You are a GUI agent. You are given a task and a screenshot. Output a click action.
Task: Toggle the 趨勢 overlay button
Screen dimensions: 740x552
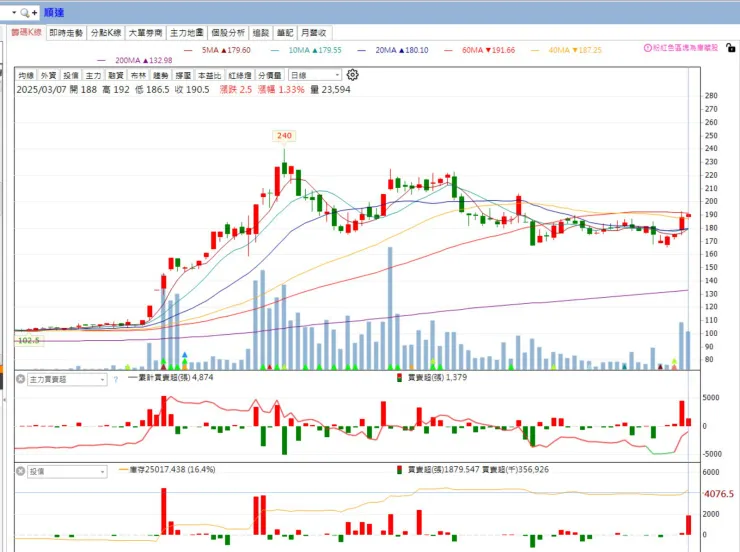tap(160, 75)
